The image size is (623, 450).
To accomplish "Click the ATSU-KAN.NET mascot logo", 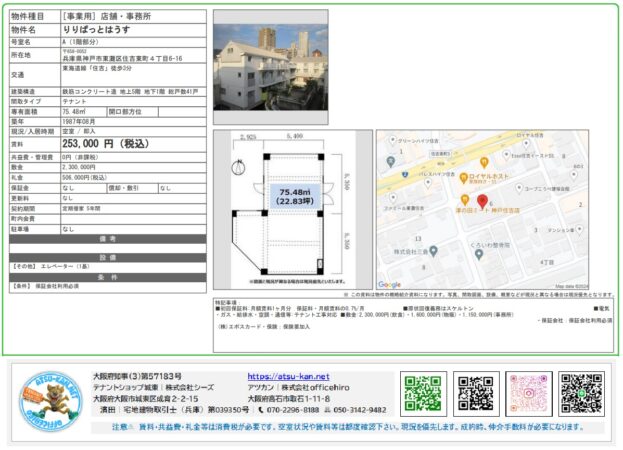I will (50, 402).
